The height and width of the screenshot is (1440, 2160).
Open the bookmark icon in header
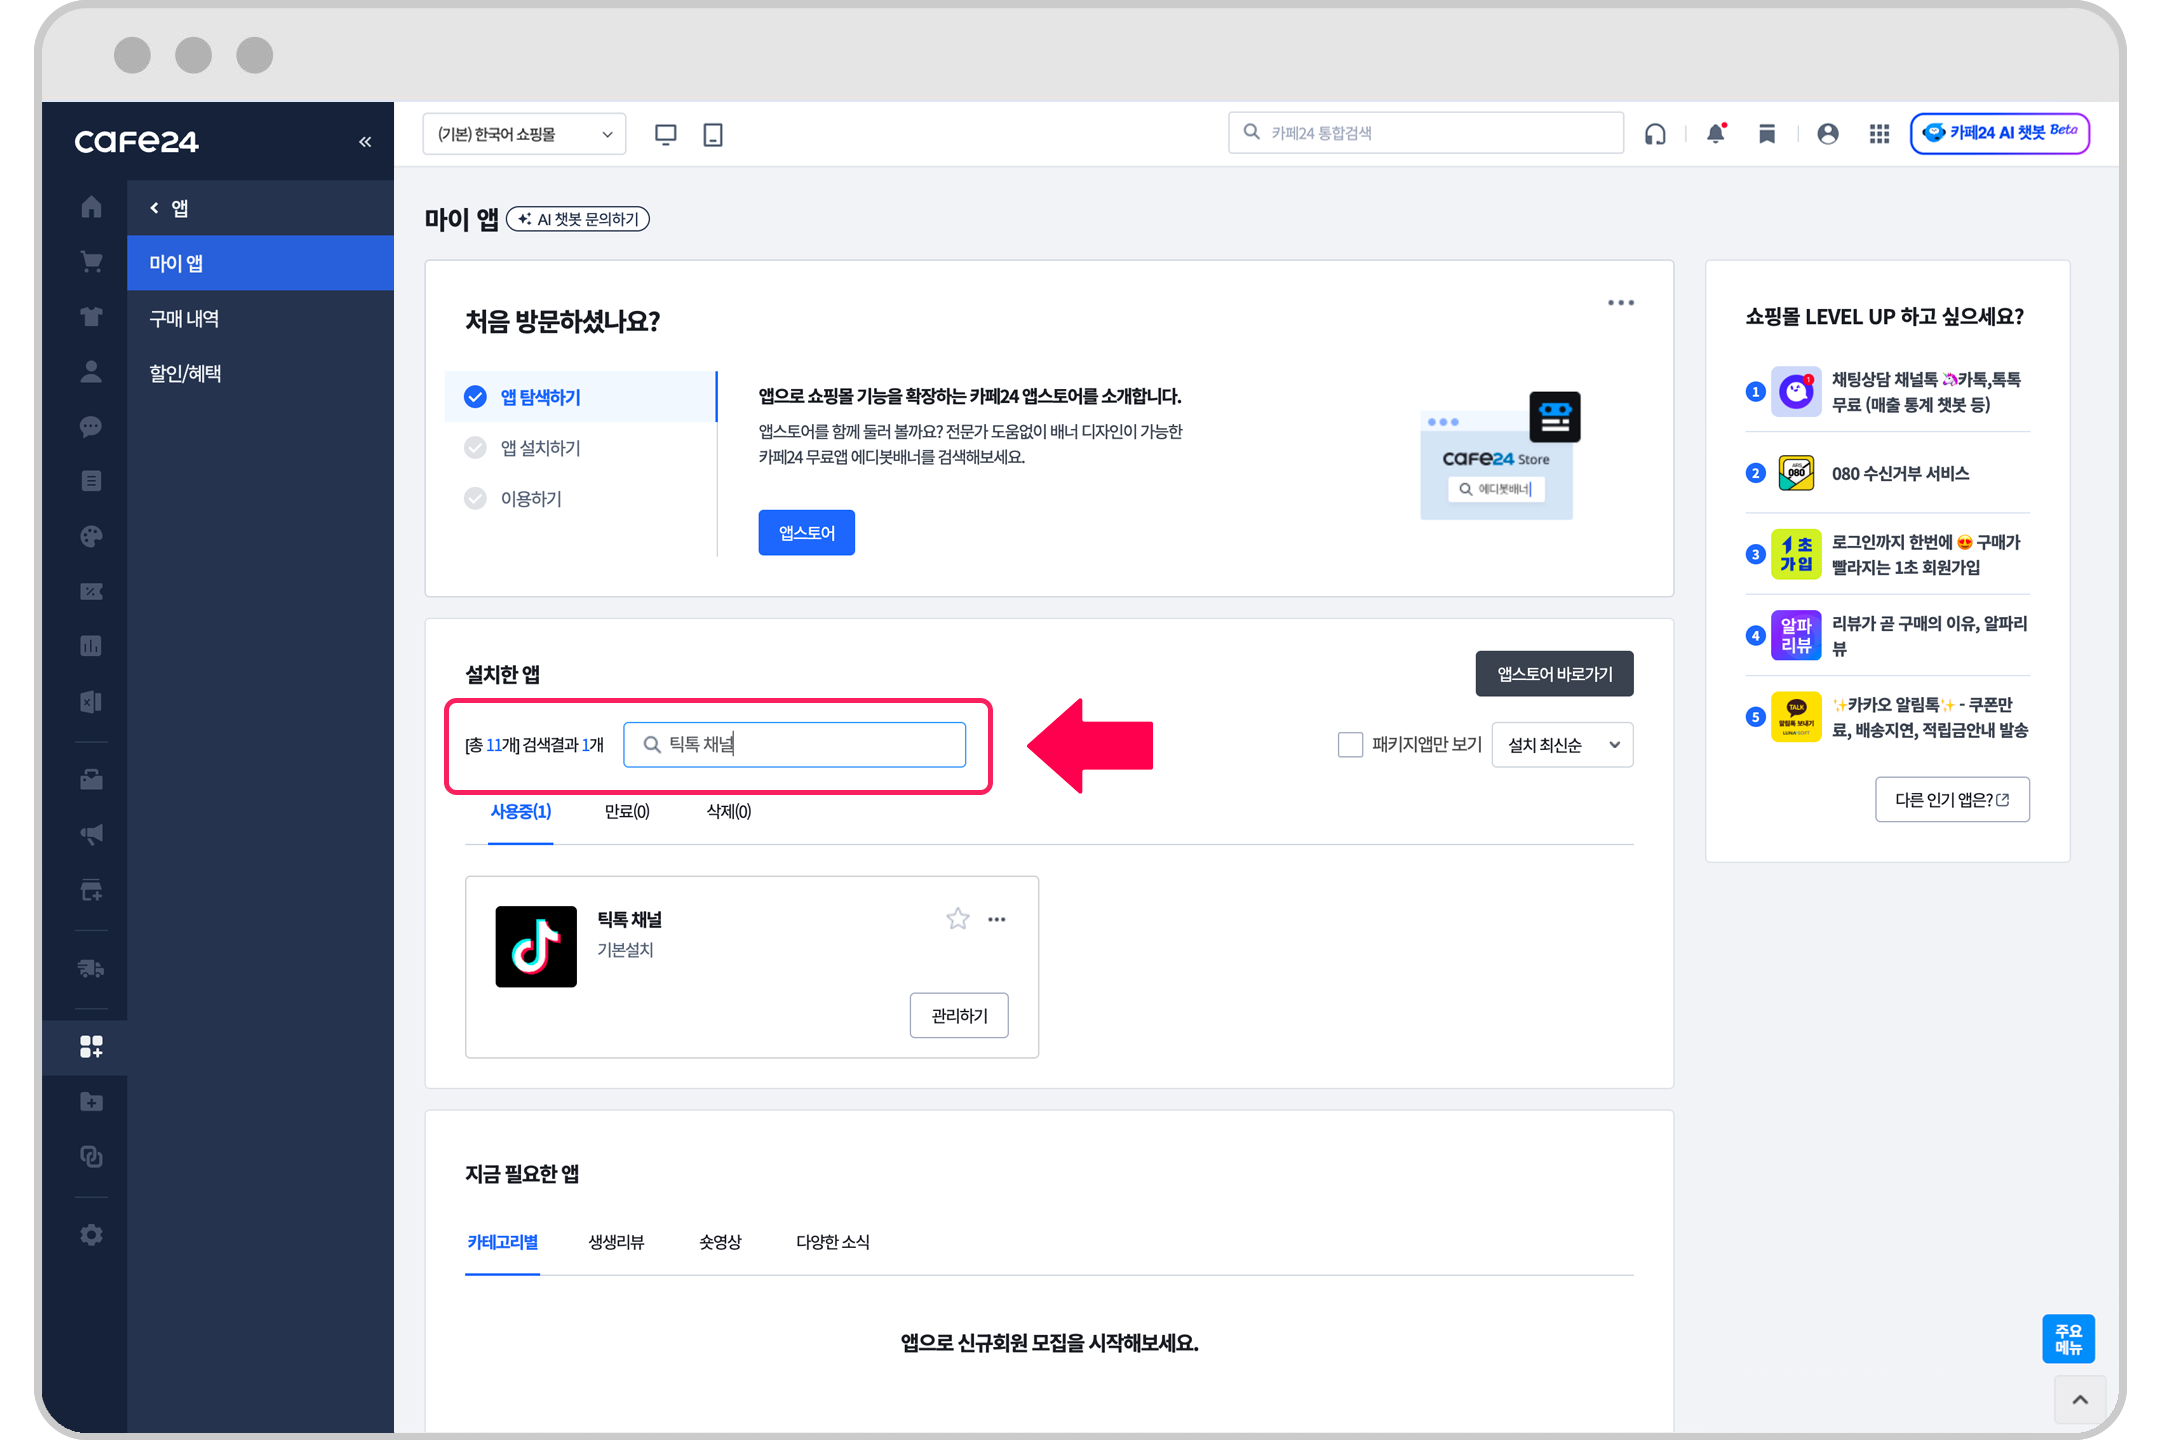pos(1767,133)
